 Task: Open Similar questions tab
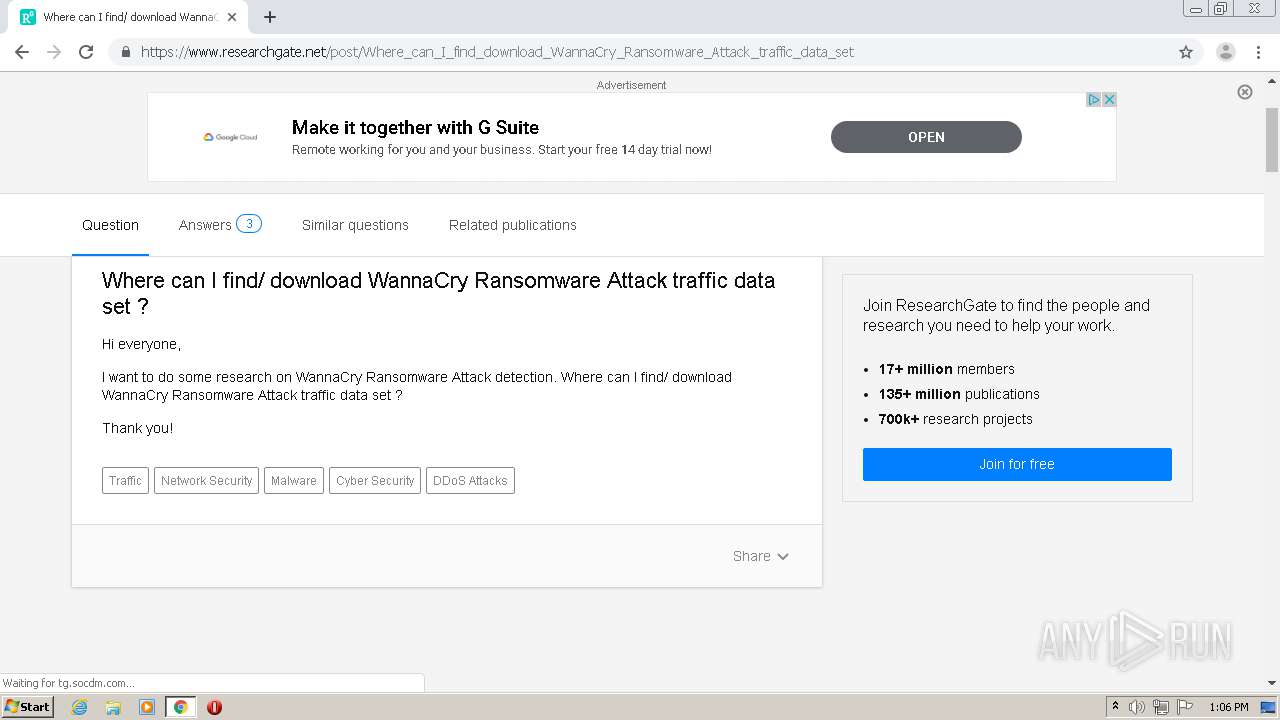(355, 225)
